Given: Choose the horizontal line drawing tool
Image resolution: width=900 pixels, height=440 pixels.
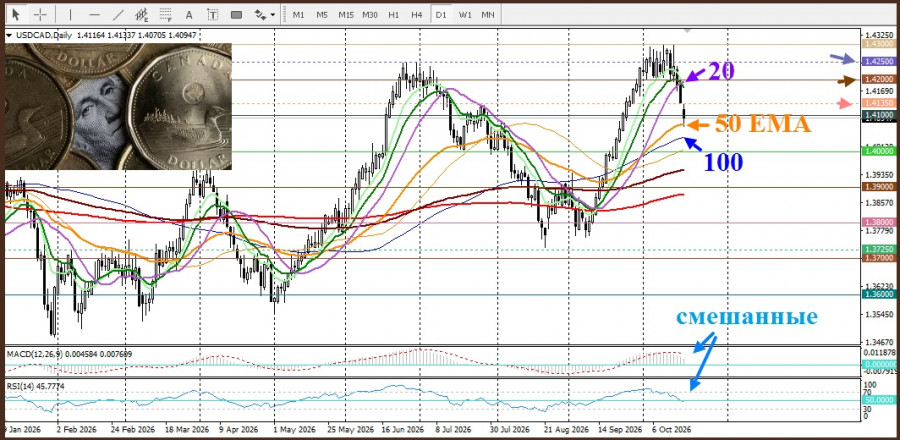Looking at the screenshot, I should [95, 14].
